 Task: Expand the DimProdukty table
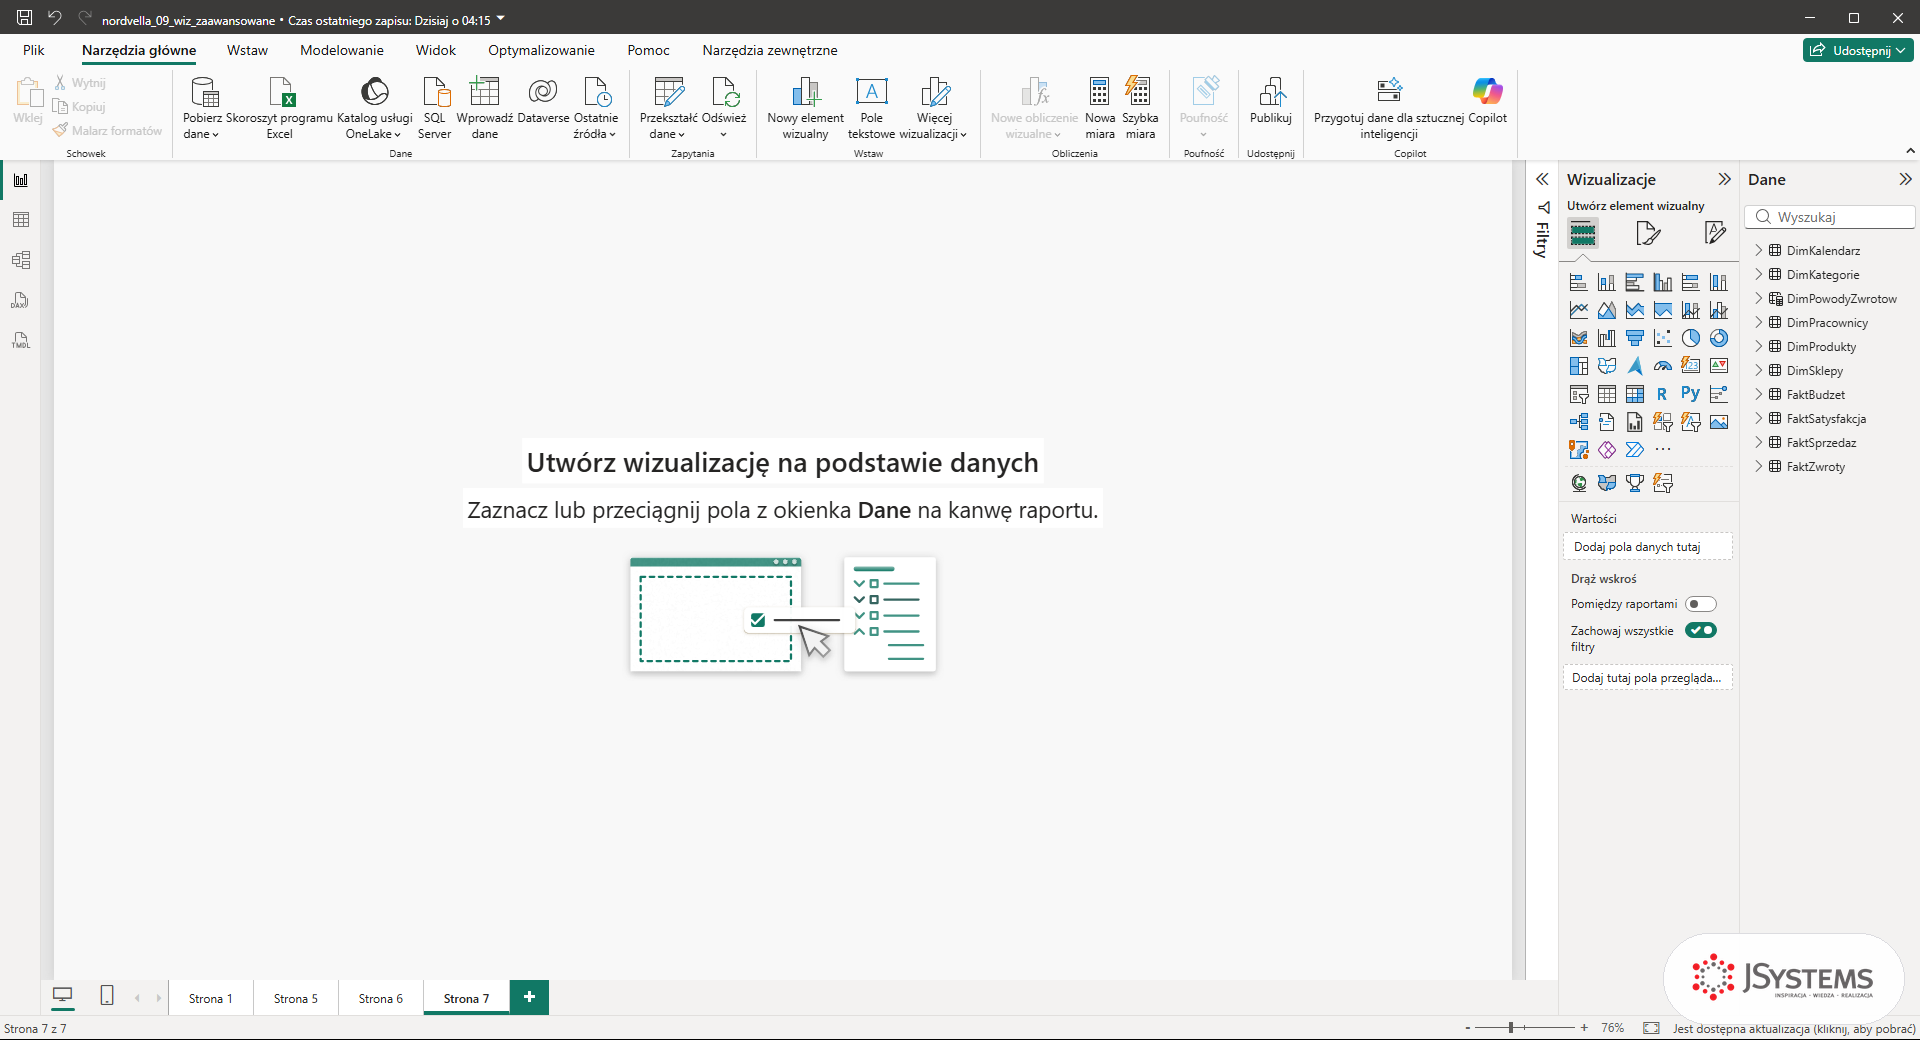point(1759,346)
